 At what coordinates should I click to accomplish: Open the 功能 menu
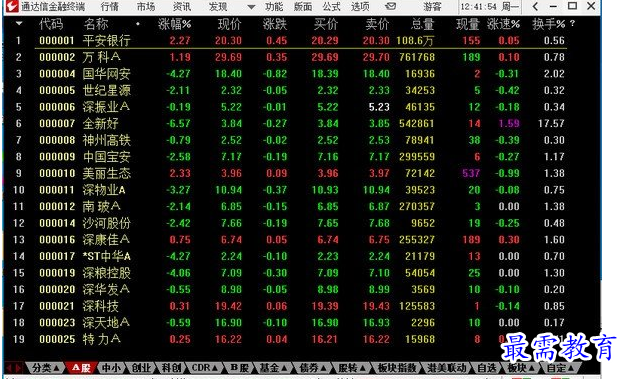[x=274, y=6]
